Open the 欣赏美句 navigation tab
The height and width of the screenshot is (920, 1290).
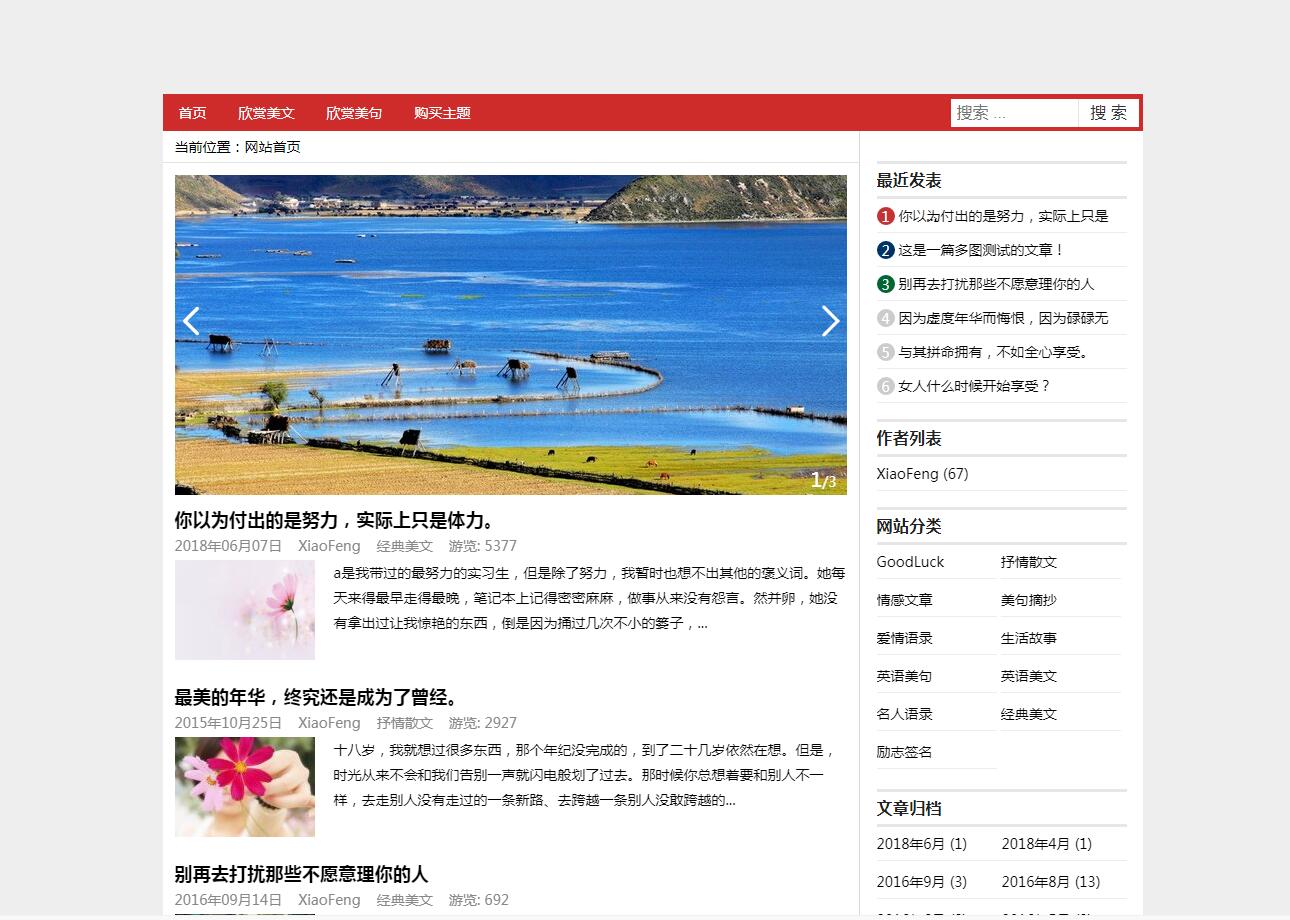tap(355, 112)
